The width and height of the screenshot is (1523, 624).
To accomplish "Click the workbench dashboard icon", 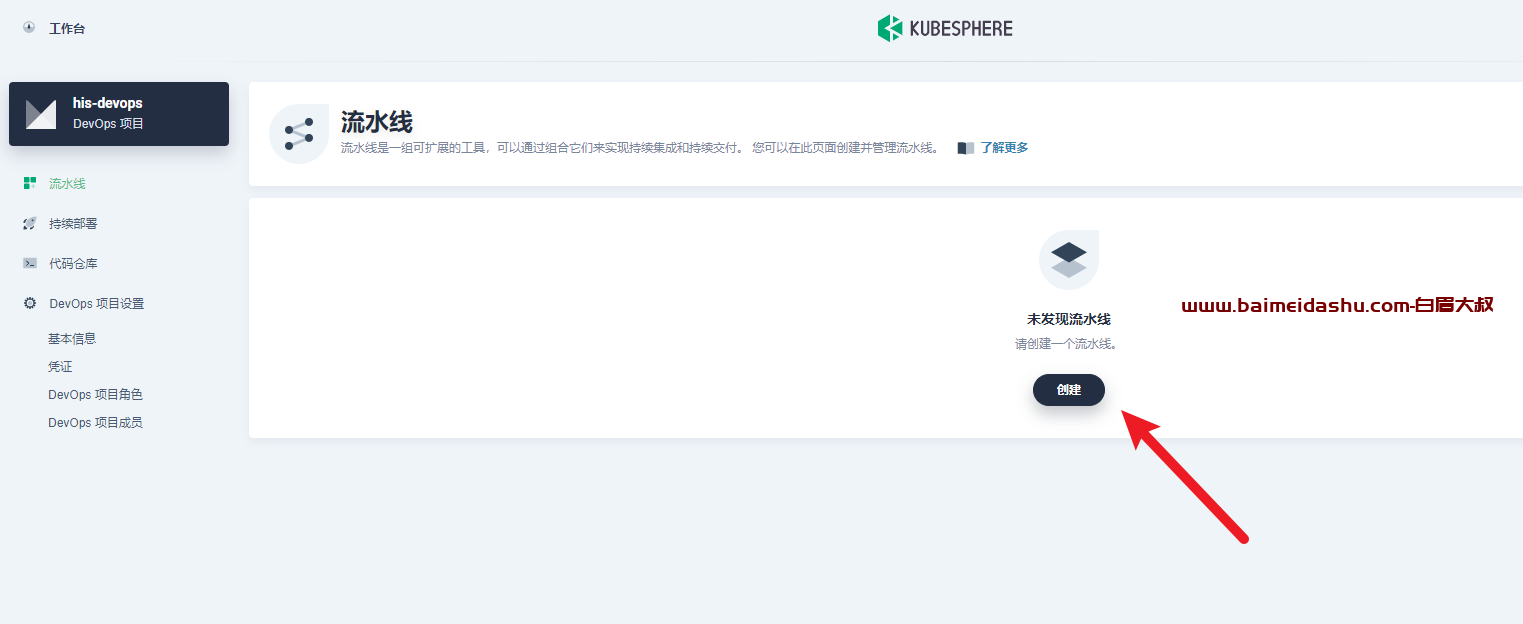I will (29, 28).
